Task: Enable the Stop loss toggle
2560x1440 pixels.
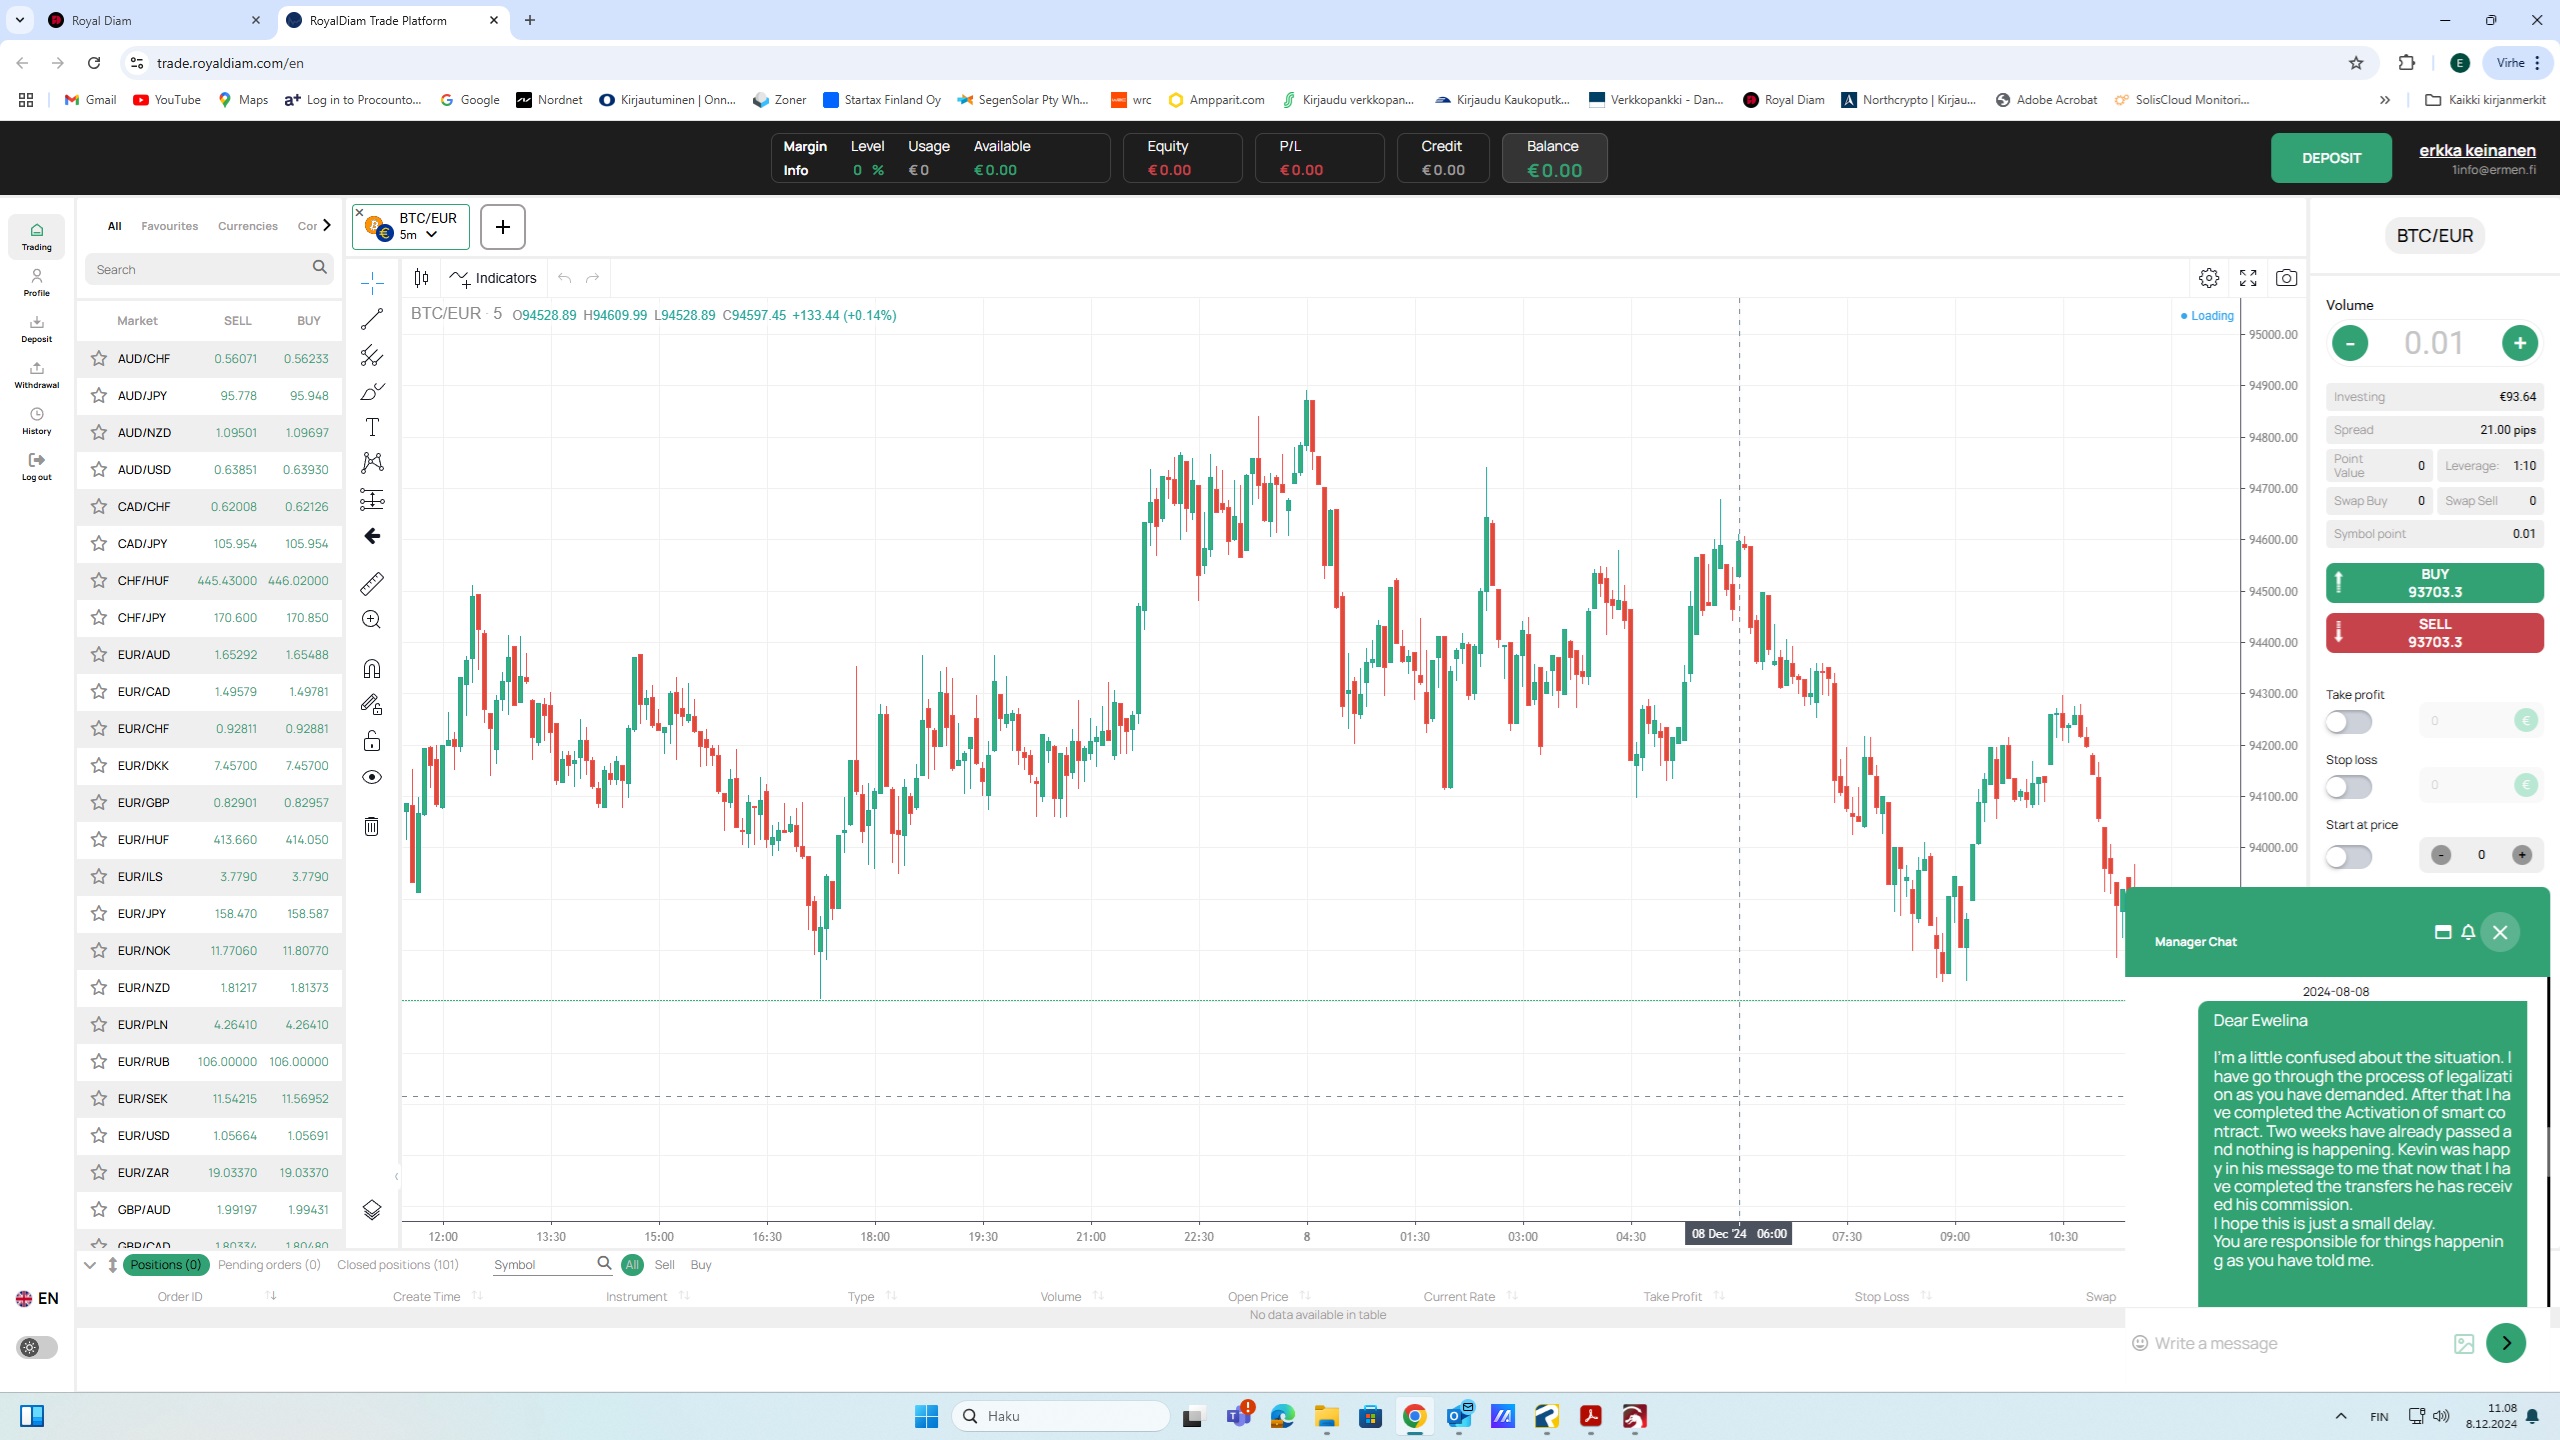Action: (2348, 787)
